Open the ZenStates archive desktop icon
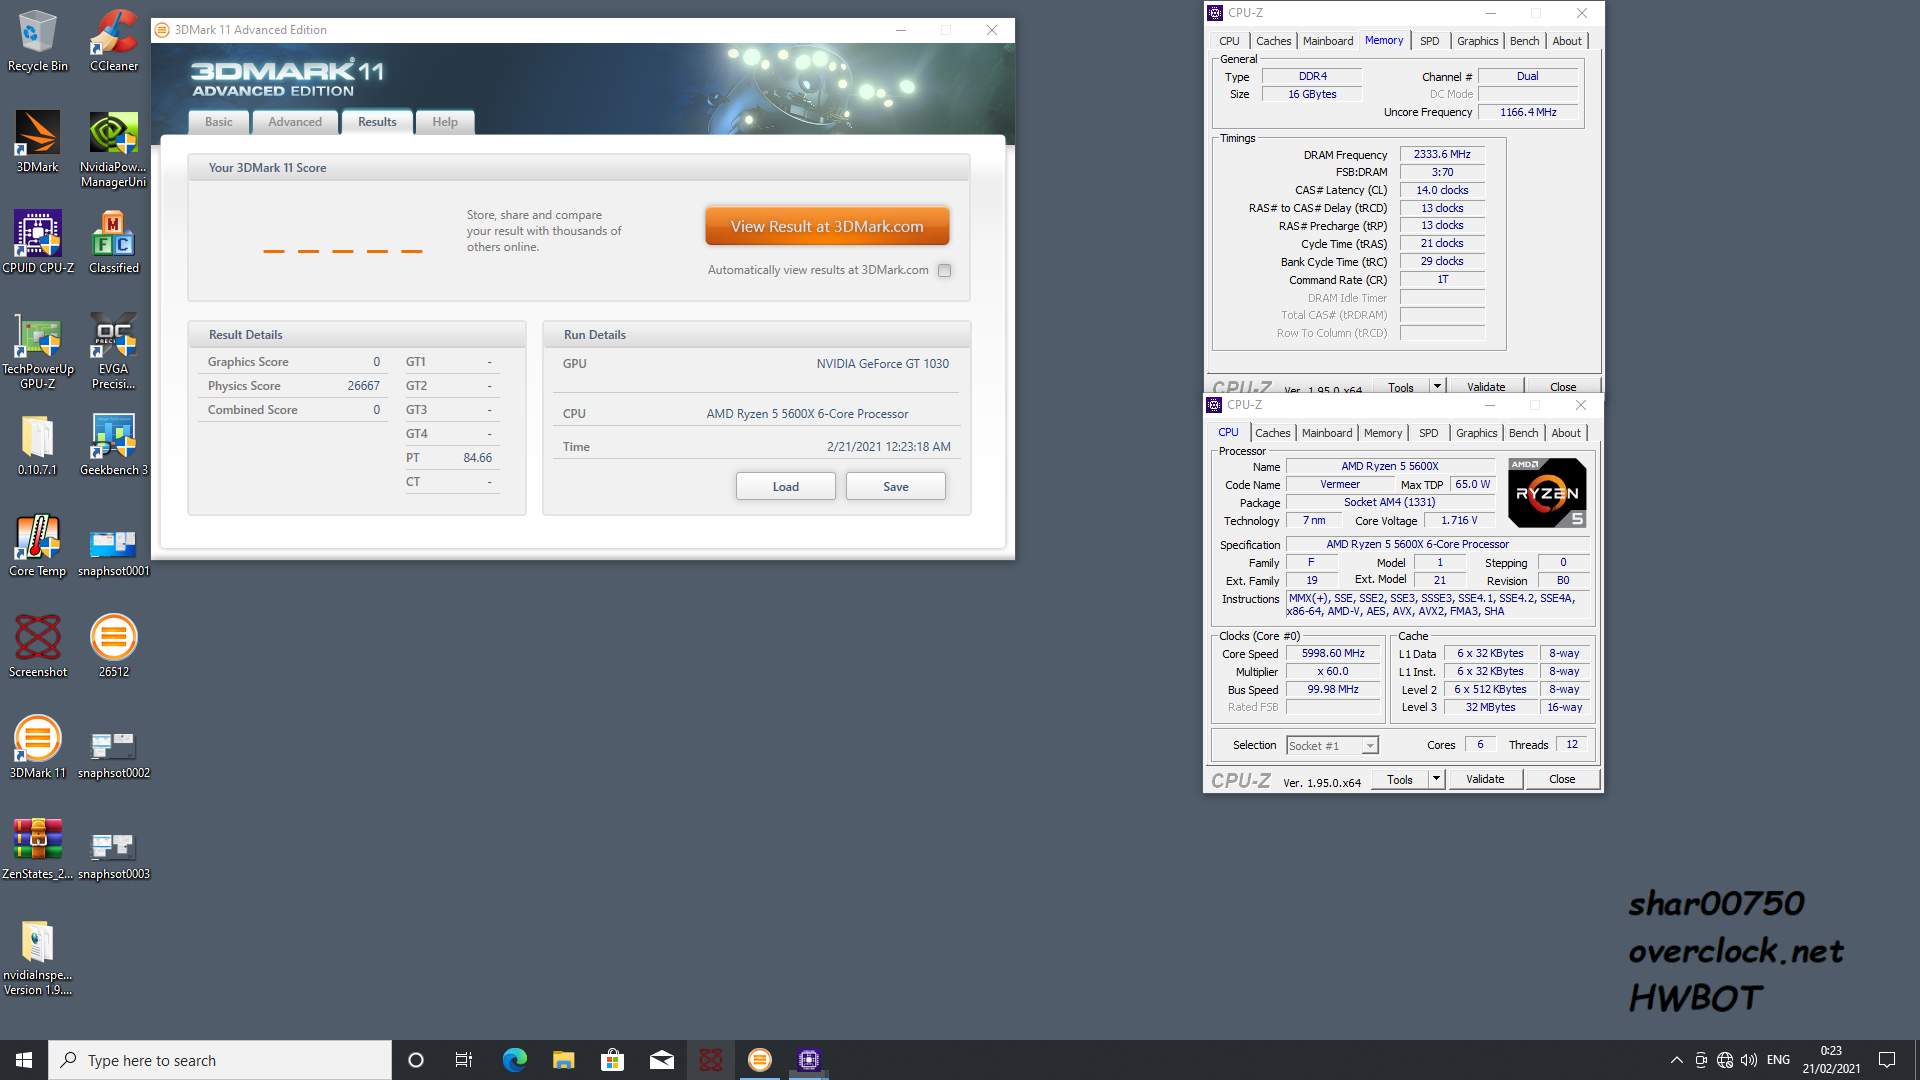Image resolution: width=1920 pixels, height=1080 pixels. (38, 848)
